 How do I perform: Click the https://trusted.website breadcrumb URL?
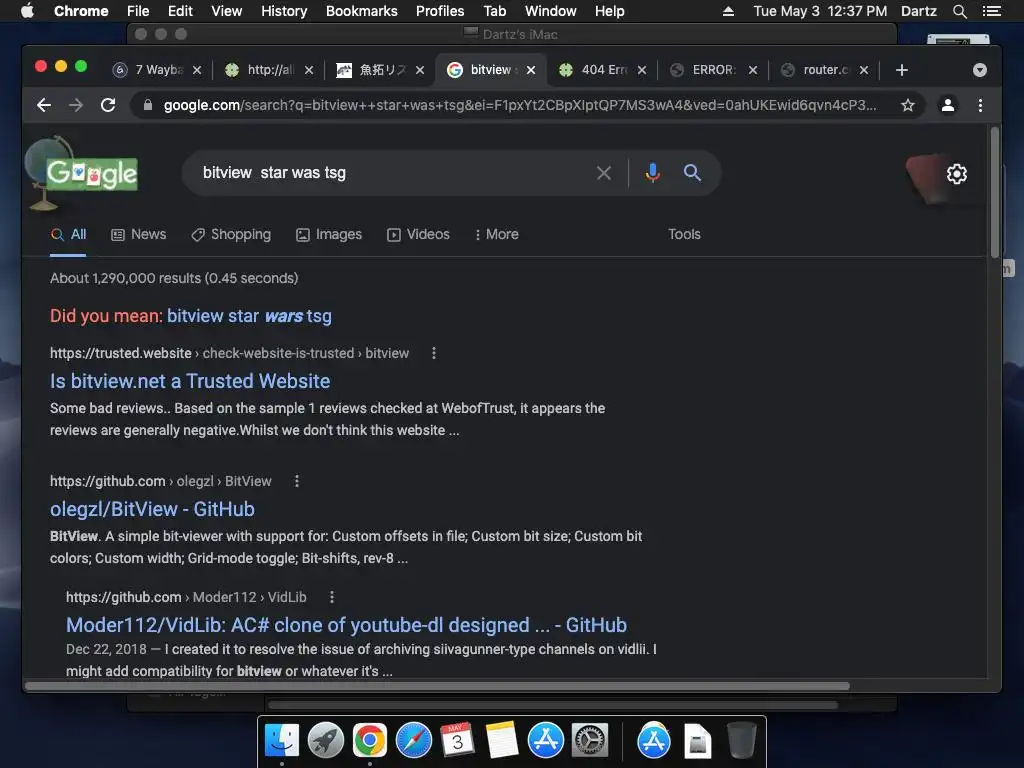pyautogui.click(x=120, y=353)
